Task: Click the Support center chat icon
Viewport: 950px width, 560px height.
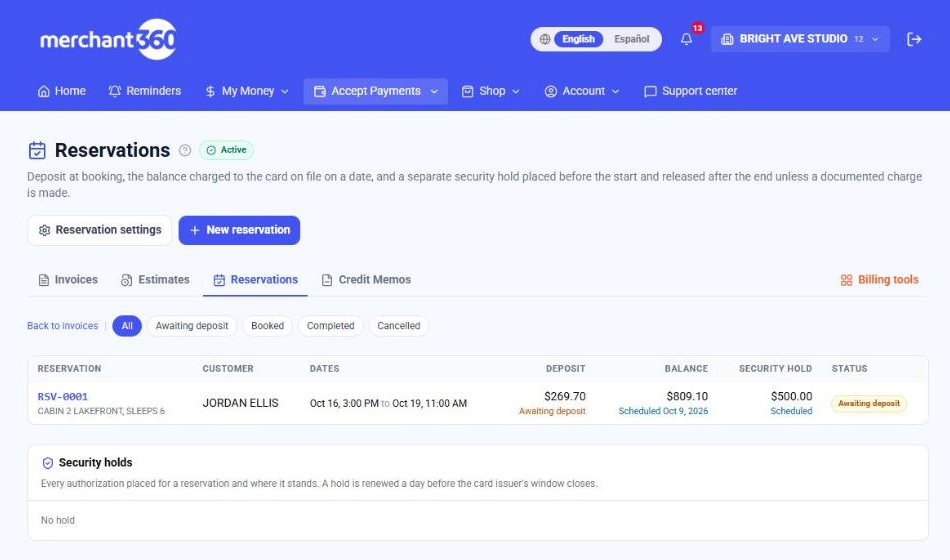Action: (650, 92)
